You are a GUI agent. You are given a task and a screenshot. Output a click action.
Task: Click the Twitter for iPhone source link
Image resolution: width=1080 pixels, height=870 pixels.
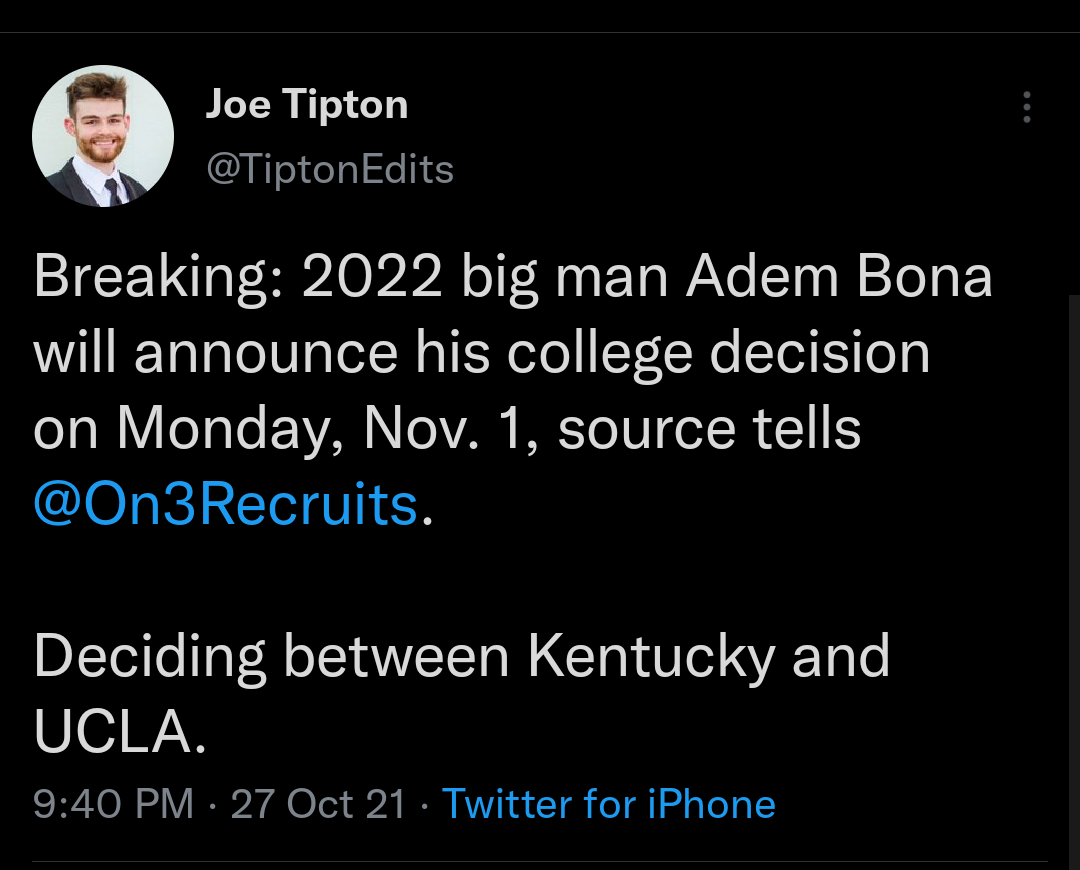pyautogui.click(x=608, y=804)
